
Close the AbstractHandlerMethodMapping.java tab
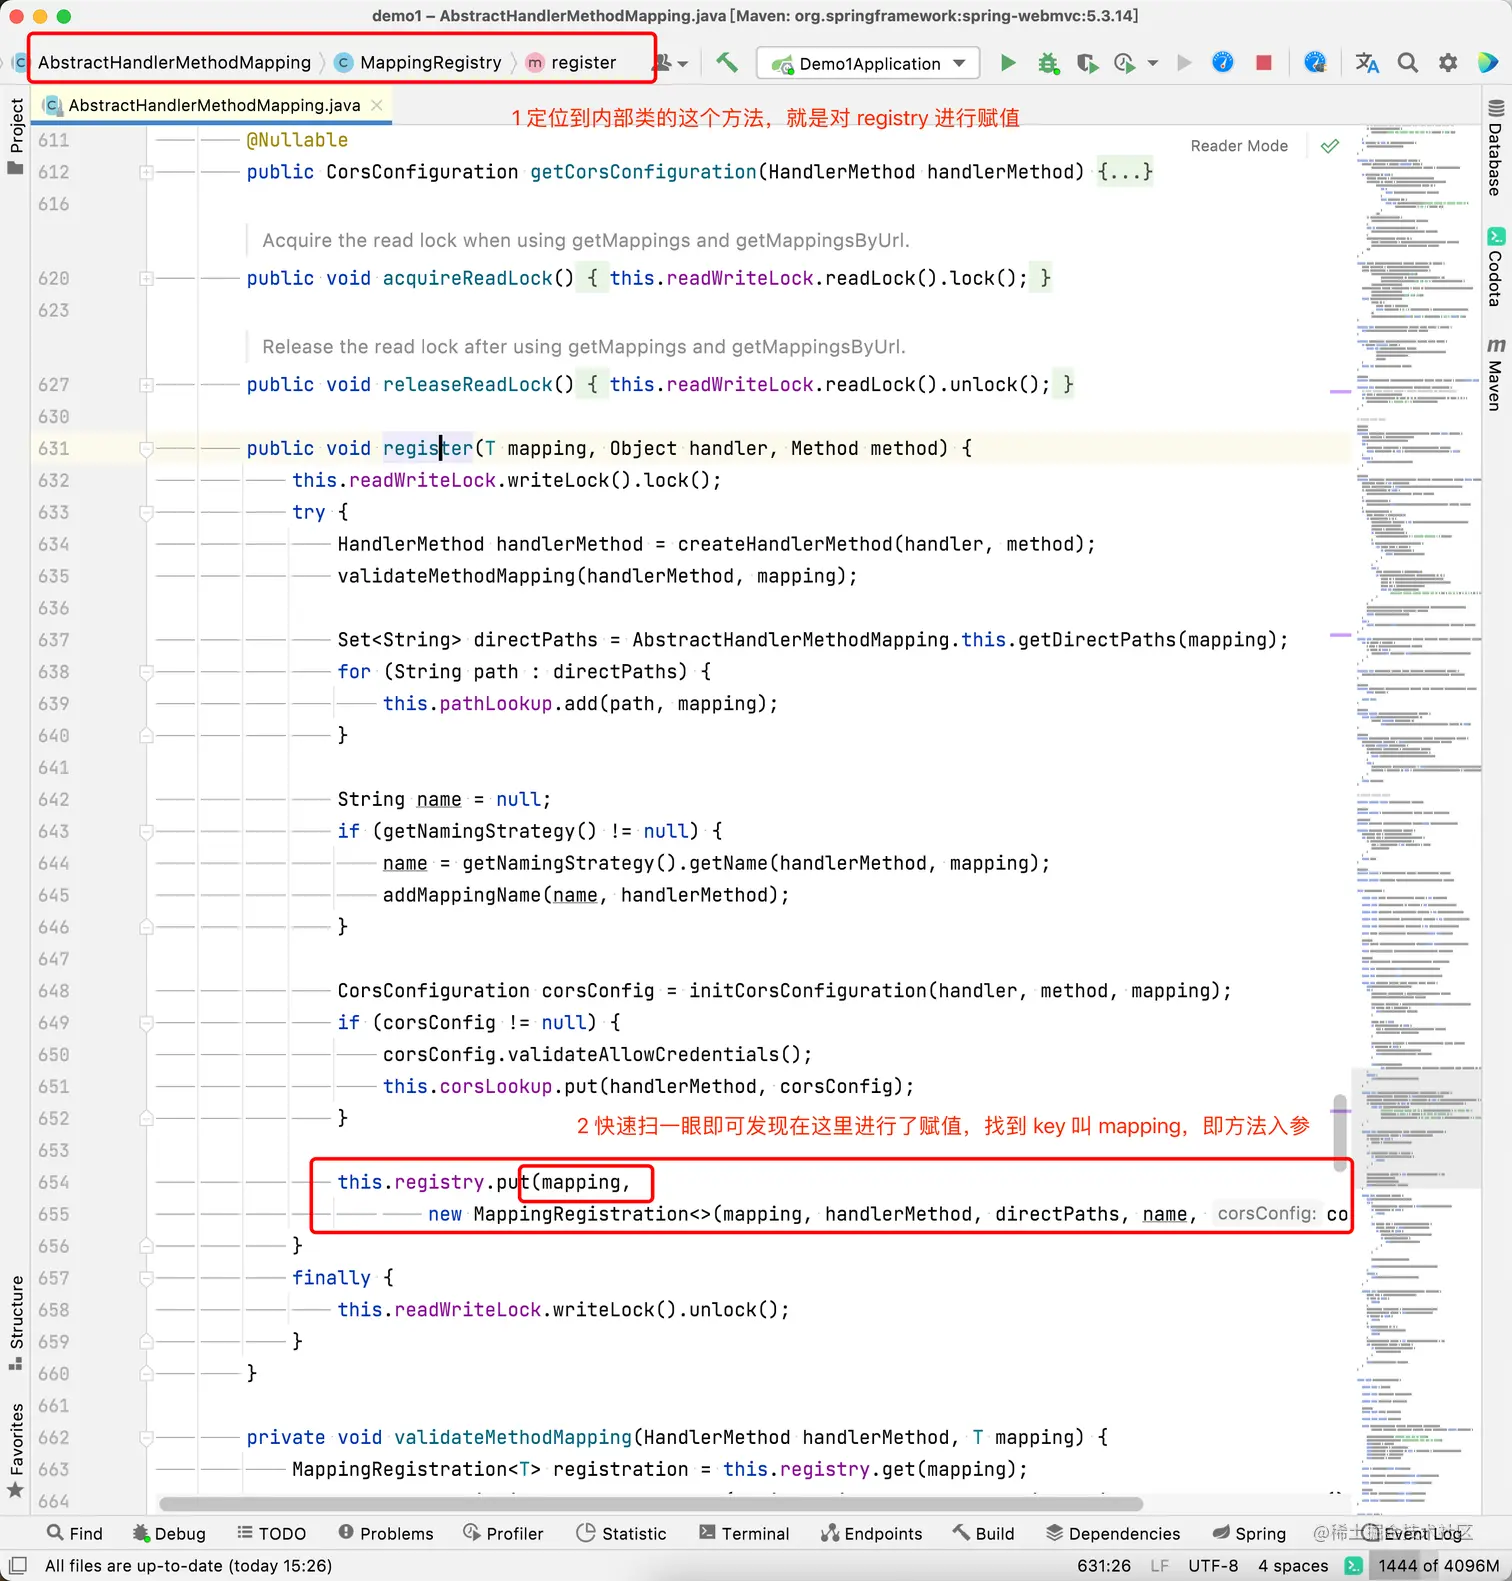(x=377, y=105)
